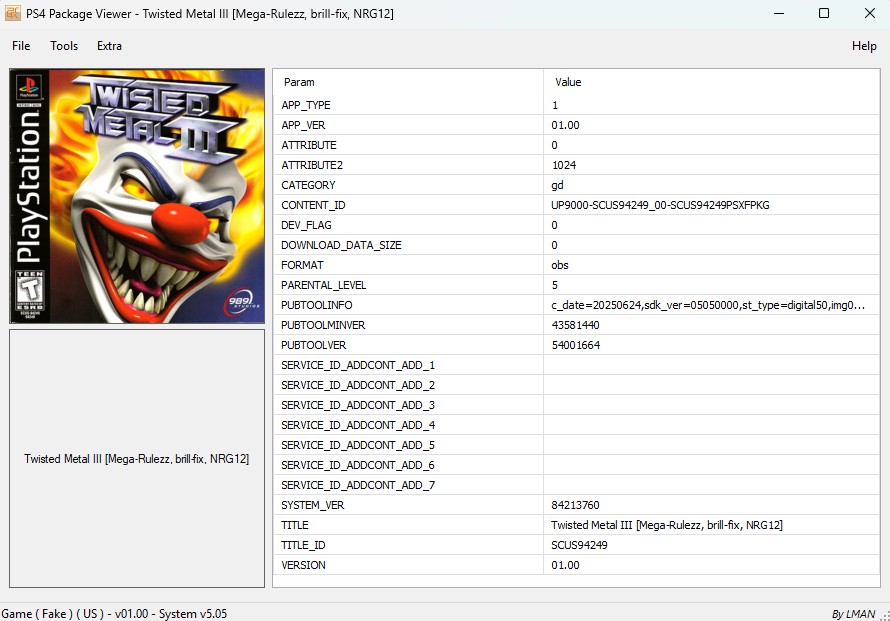Click the value 54001664
890x621 pixels.
576,345
